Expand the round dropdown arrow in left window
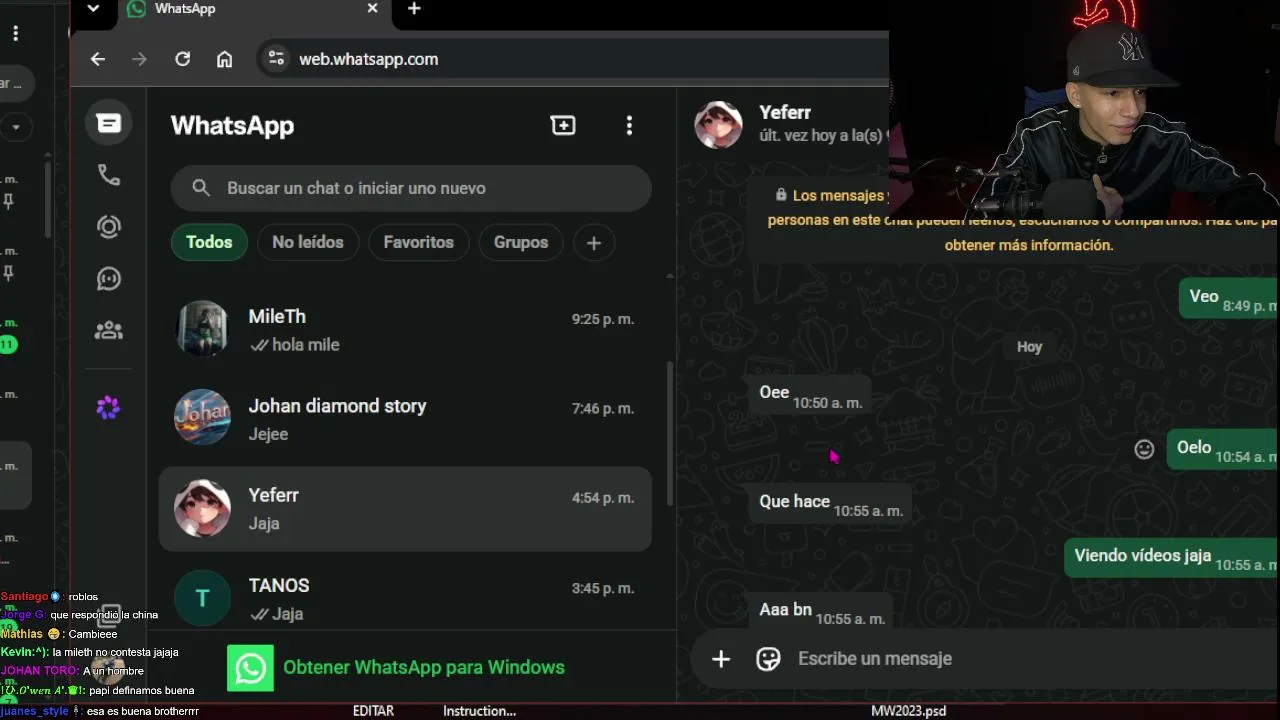1280x720 pixels. click(16, 128)
